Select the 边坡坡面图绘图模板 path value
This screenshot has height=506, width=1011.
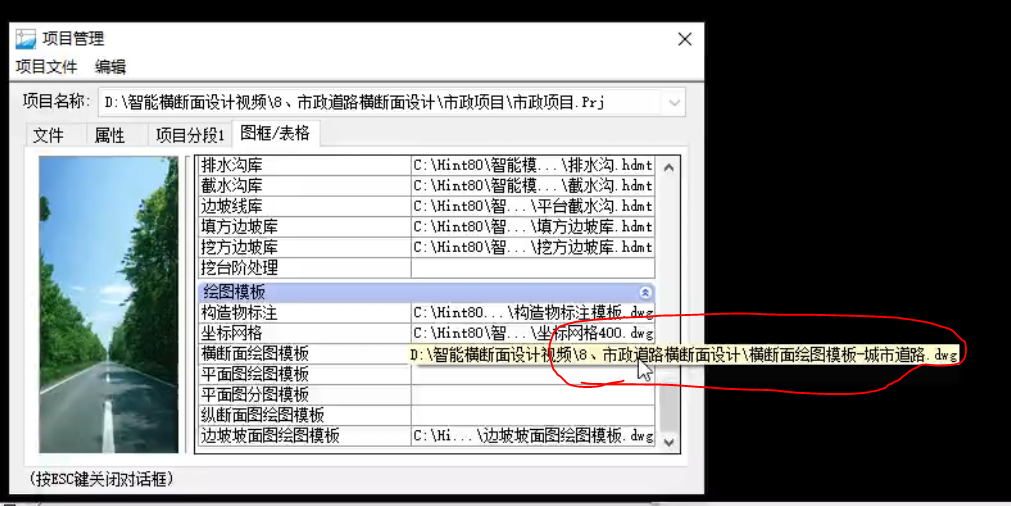(x=532, y=436)
